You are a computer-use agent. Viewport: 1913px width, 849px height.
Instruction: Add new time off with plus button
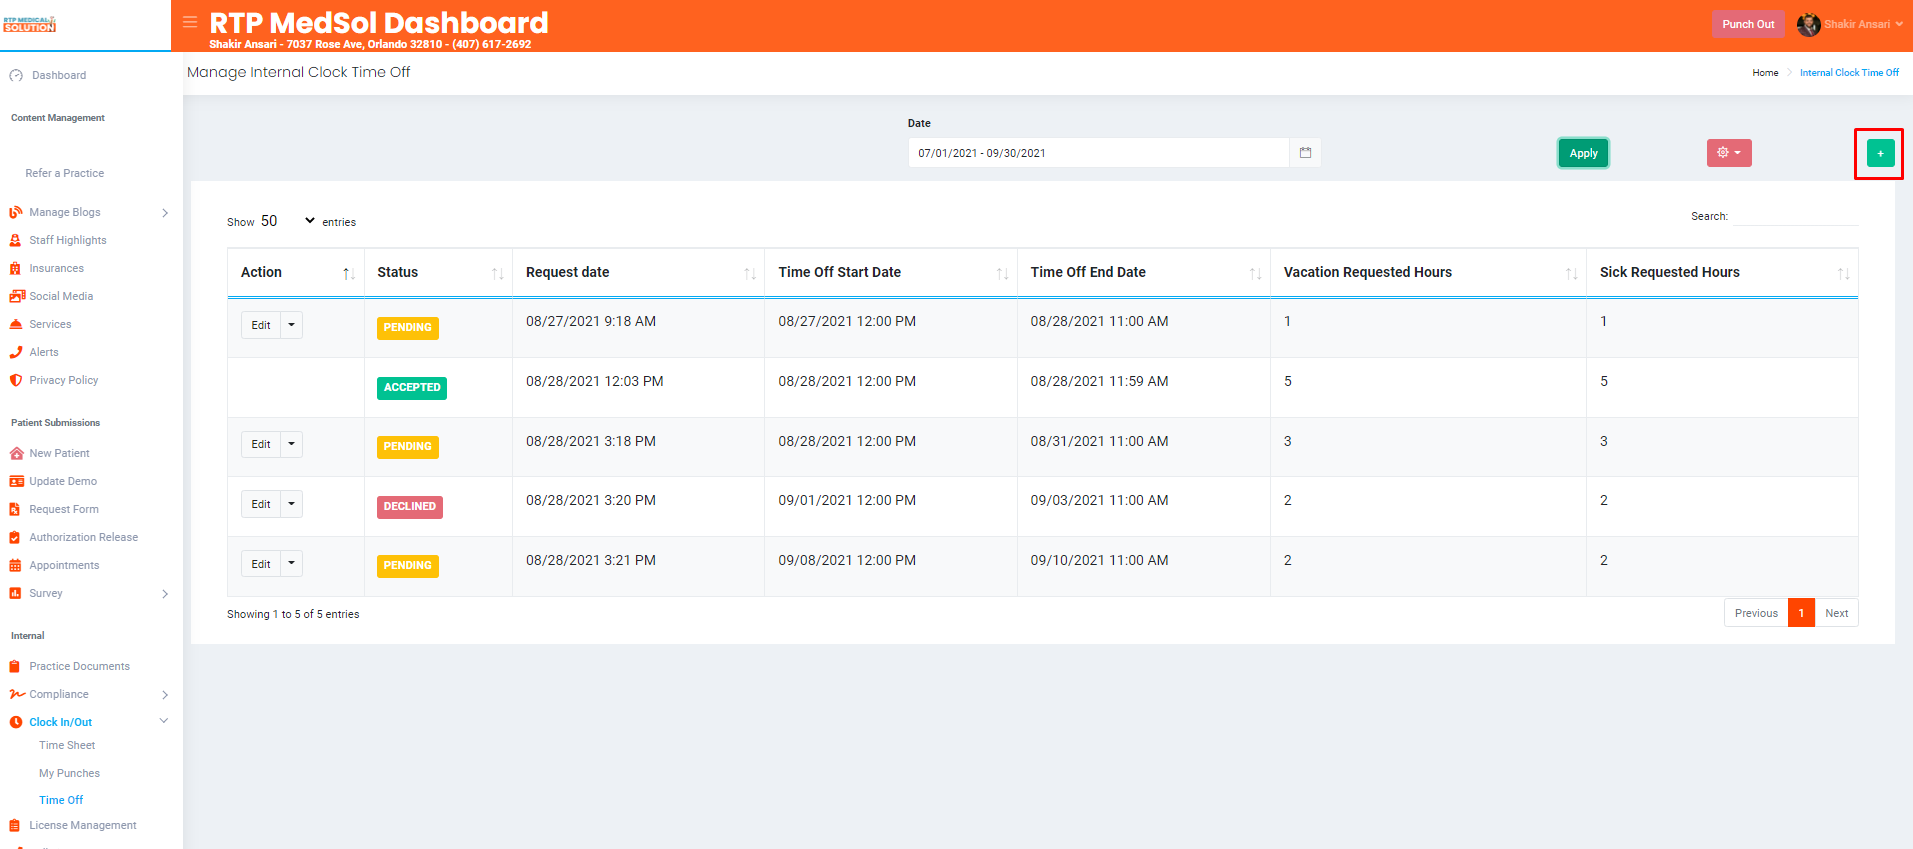(x=1880, y=153)
